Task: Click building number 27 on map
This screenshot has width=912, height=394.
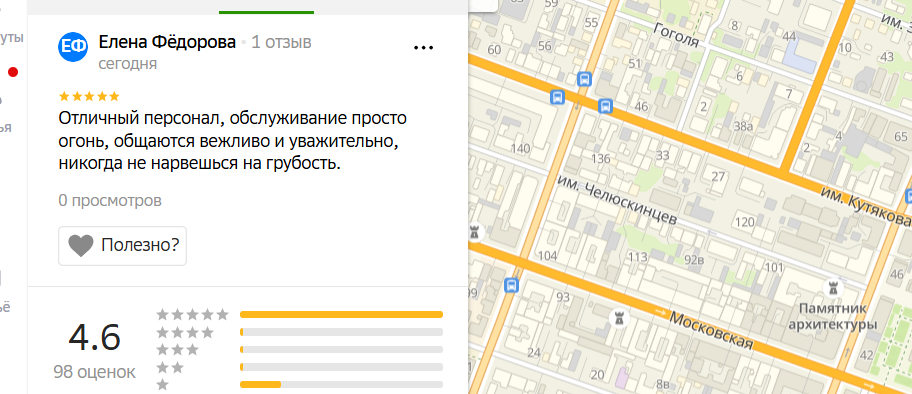Action: click(718, 177)
